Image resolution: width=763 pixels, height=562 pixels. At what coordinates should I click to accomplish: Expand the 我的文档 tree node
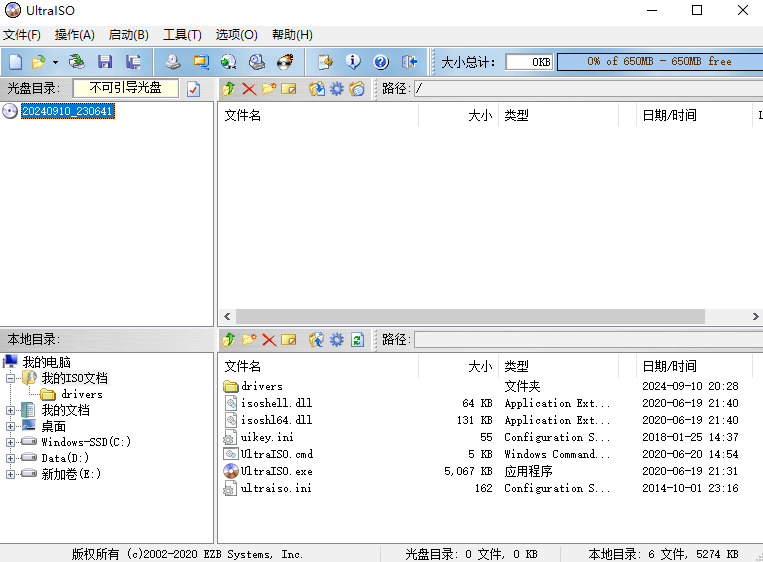10,410
